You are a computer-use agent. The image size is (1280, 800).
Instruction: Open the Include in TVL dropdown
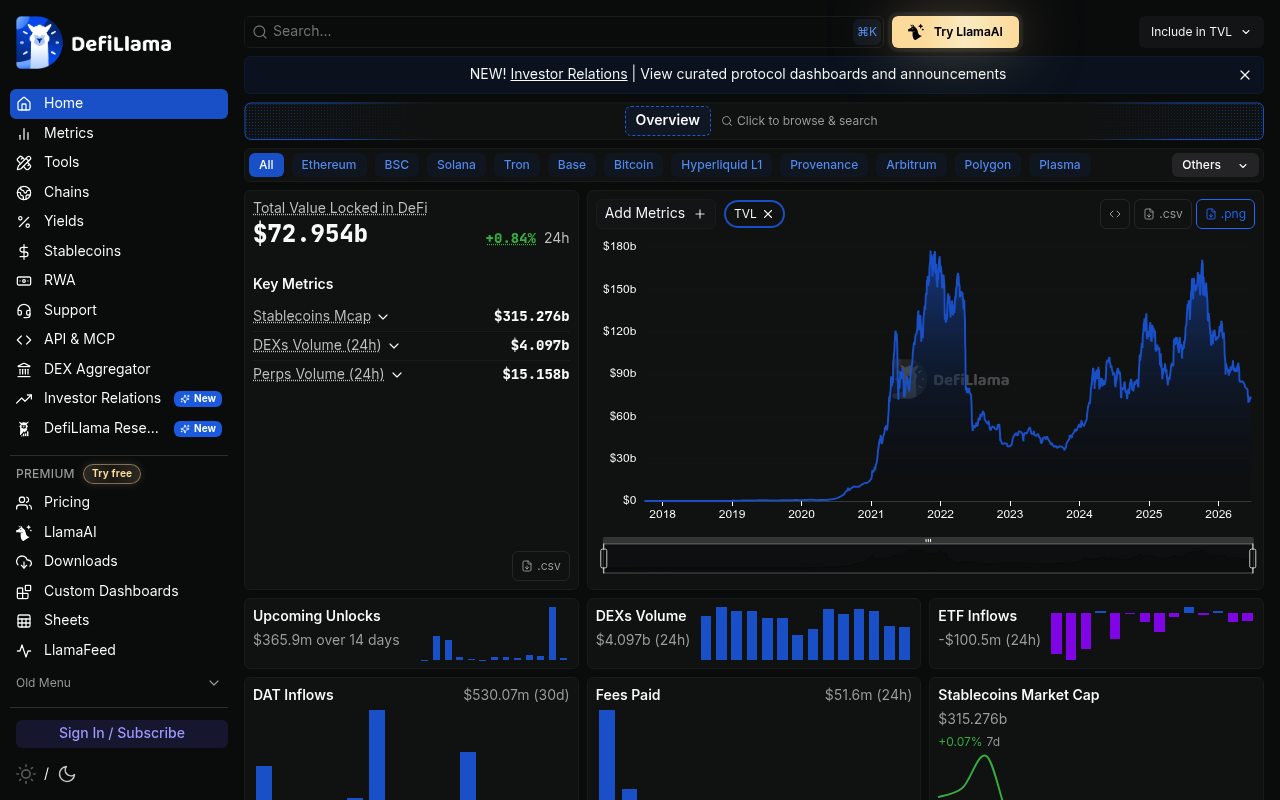1201,32
